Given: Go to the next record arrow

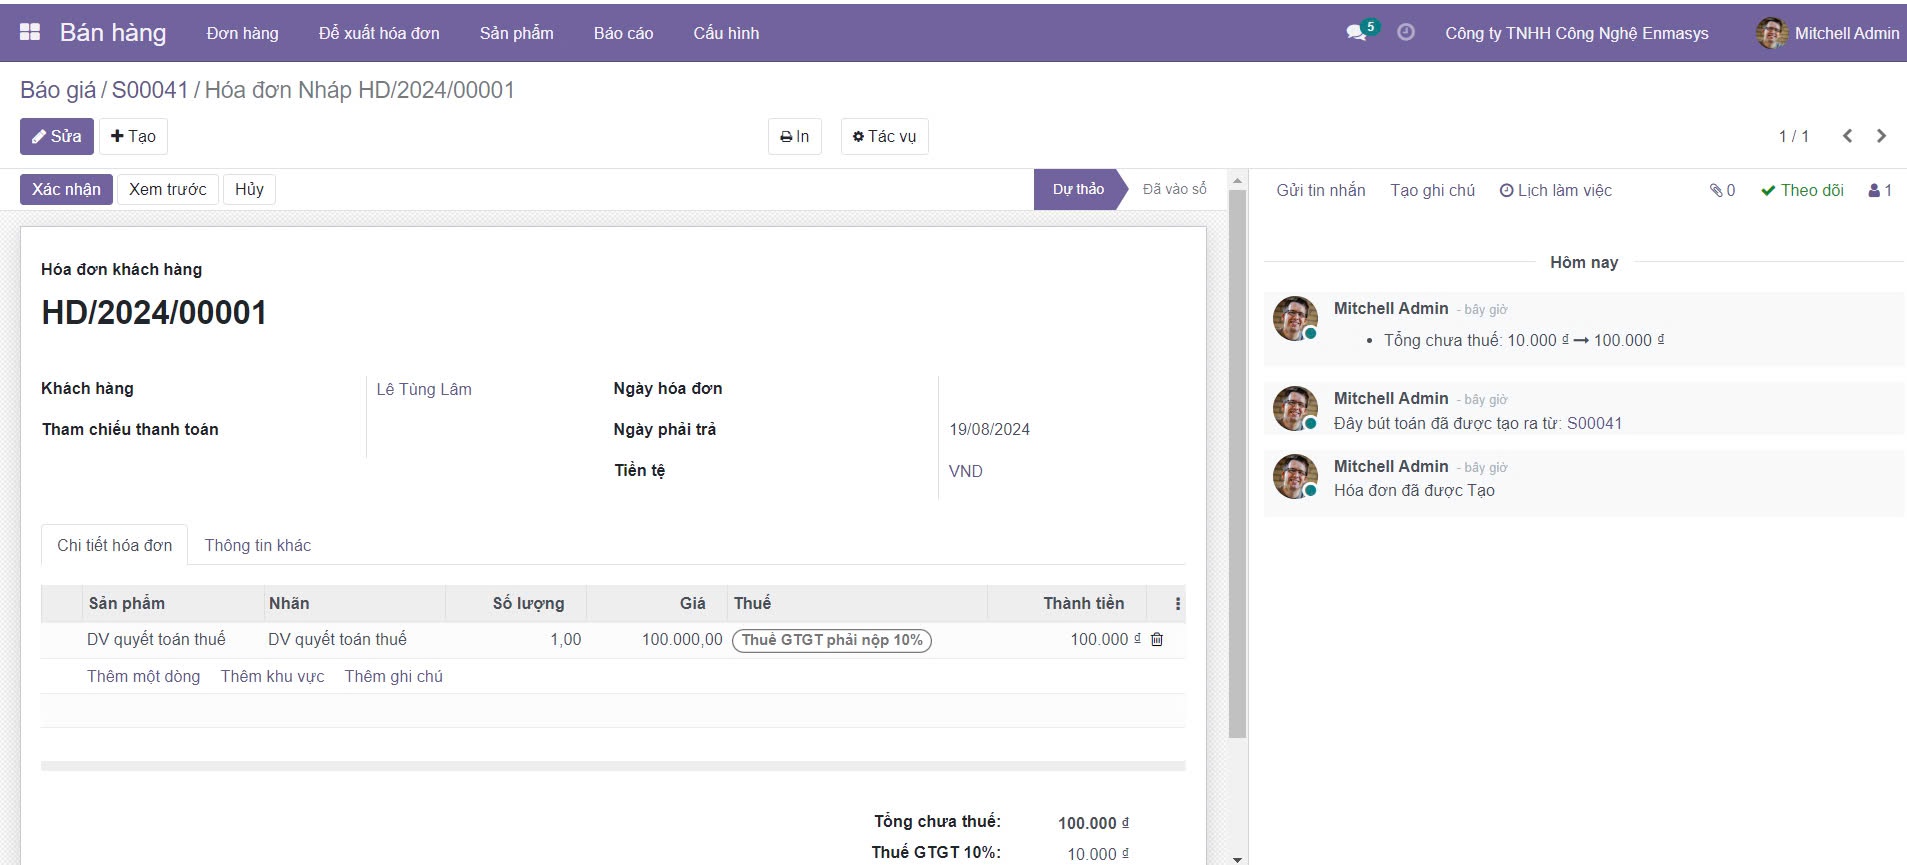Looking at the screenshot, I should click(1881, 136).
